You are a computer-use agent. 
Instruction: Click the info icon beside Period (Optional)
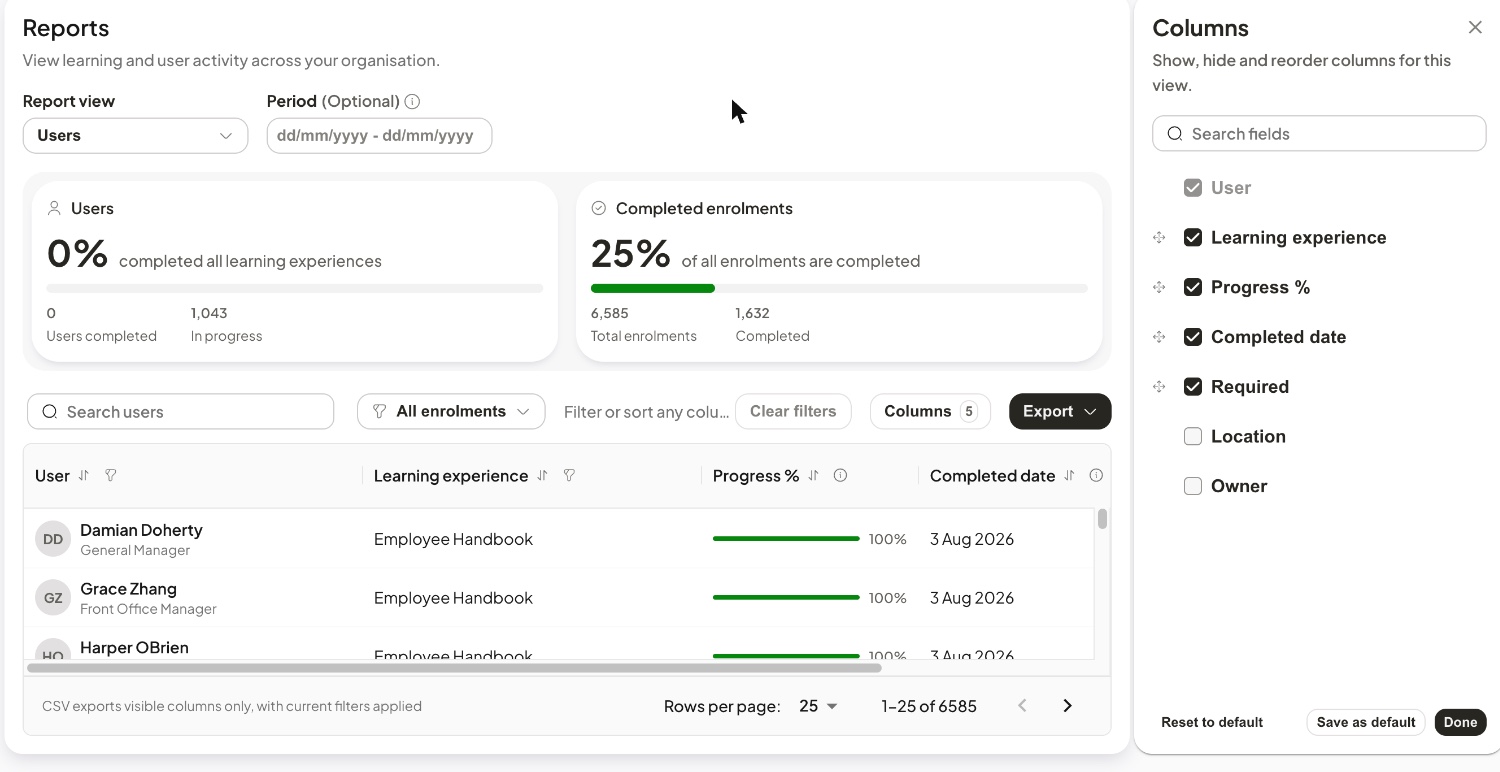click(412, 101)
